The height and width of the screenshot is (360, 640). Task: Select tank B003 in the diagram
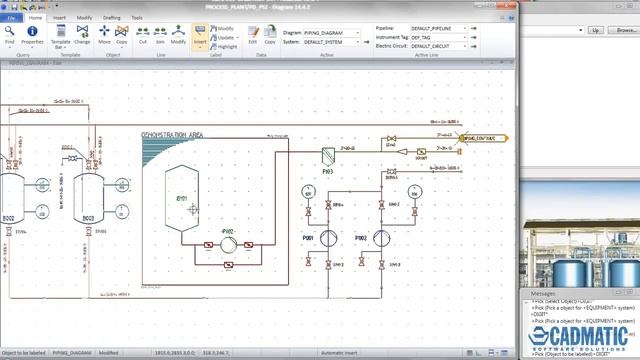point(89,198)
